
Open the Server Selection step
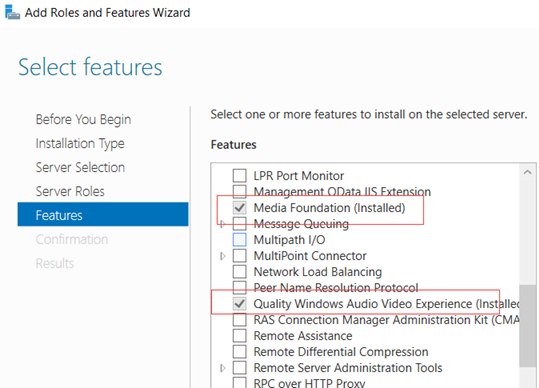click(80, 167)
